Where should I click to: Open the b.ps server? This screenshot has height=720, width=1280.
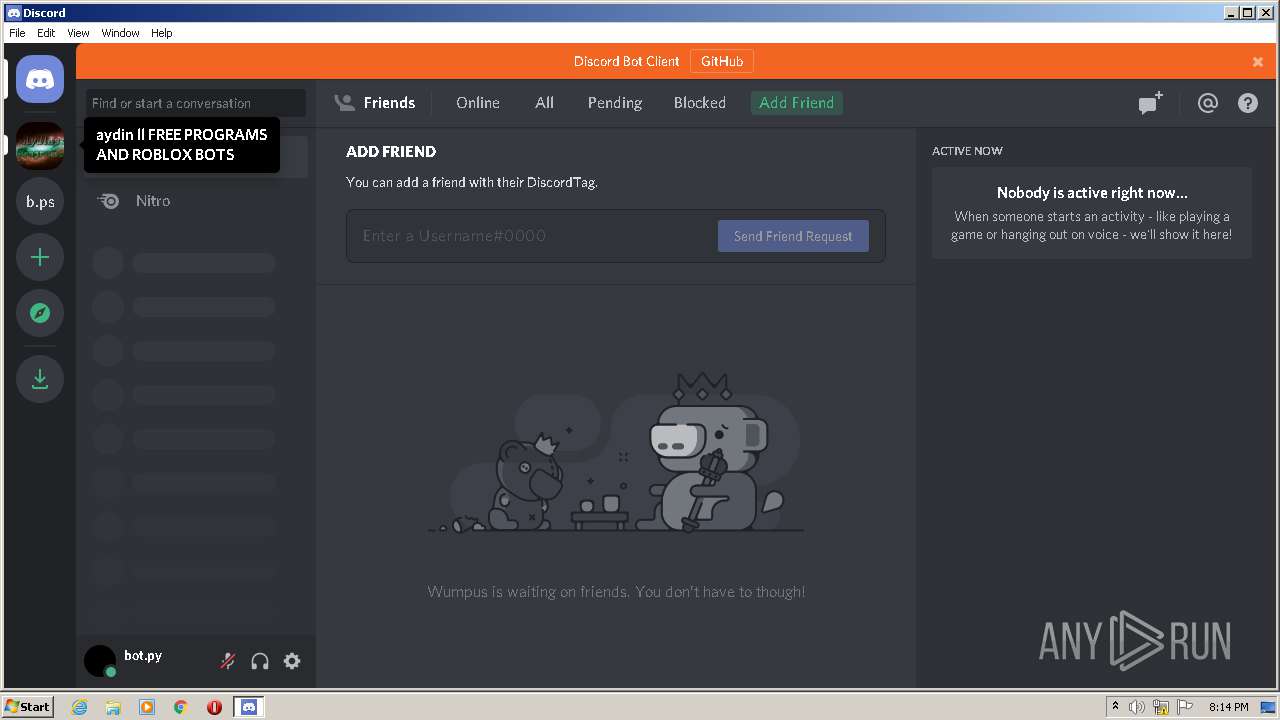coord(40,201)
